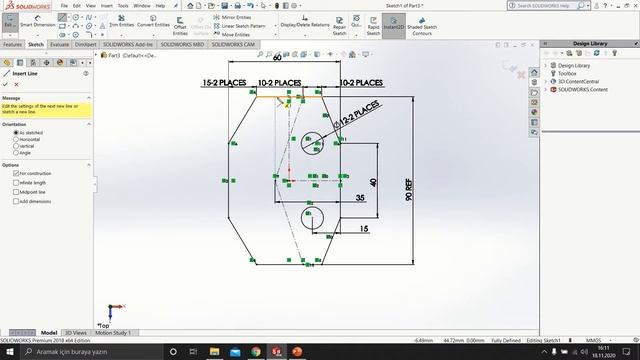This screenshot has width=640, height=360.
Task: Expand the 3D ContentCentral node
Action: click(x=546, y=81)
